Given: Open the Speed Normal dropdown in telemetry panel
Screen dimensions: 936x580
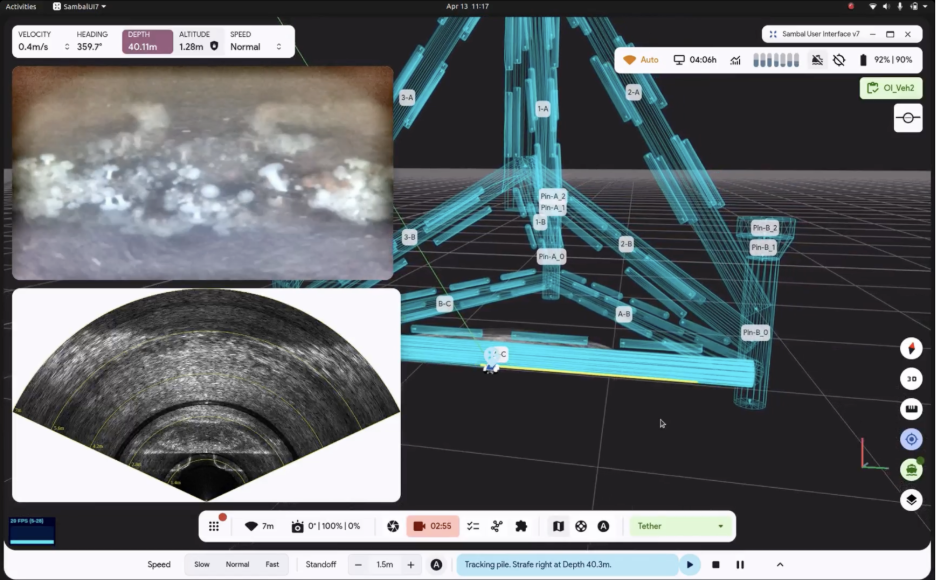Looking at the screenshot, I should [256, 47].
